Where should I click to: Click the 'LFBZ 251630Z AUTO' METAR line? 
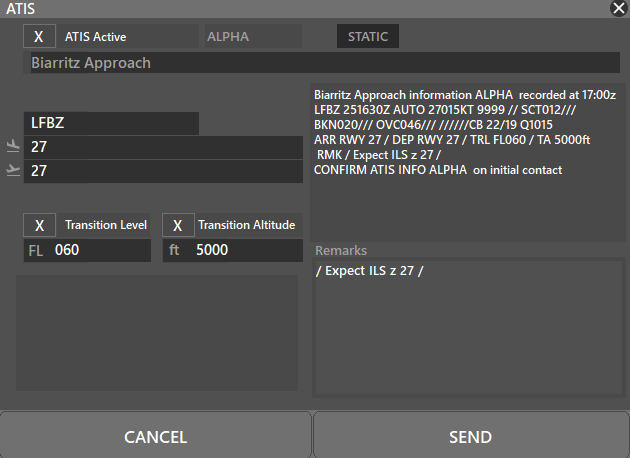pos(445,110)
